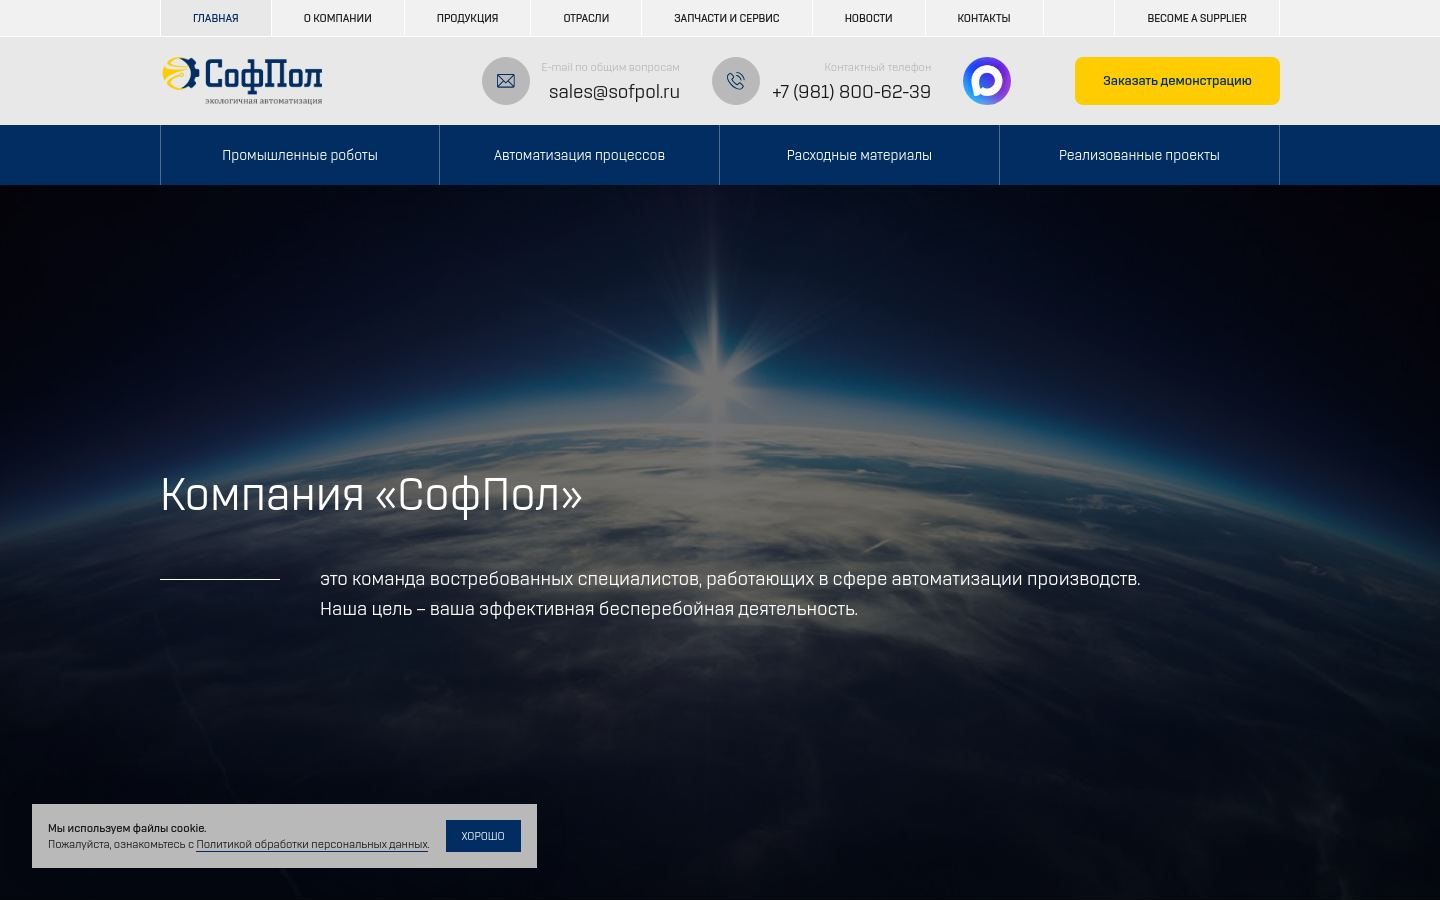The width and height of the screenshot is (1440, 900).
Task: Visit the Новости page
Action: (x=869, y=18)
